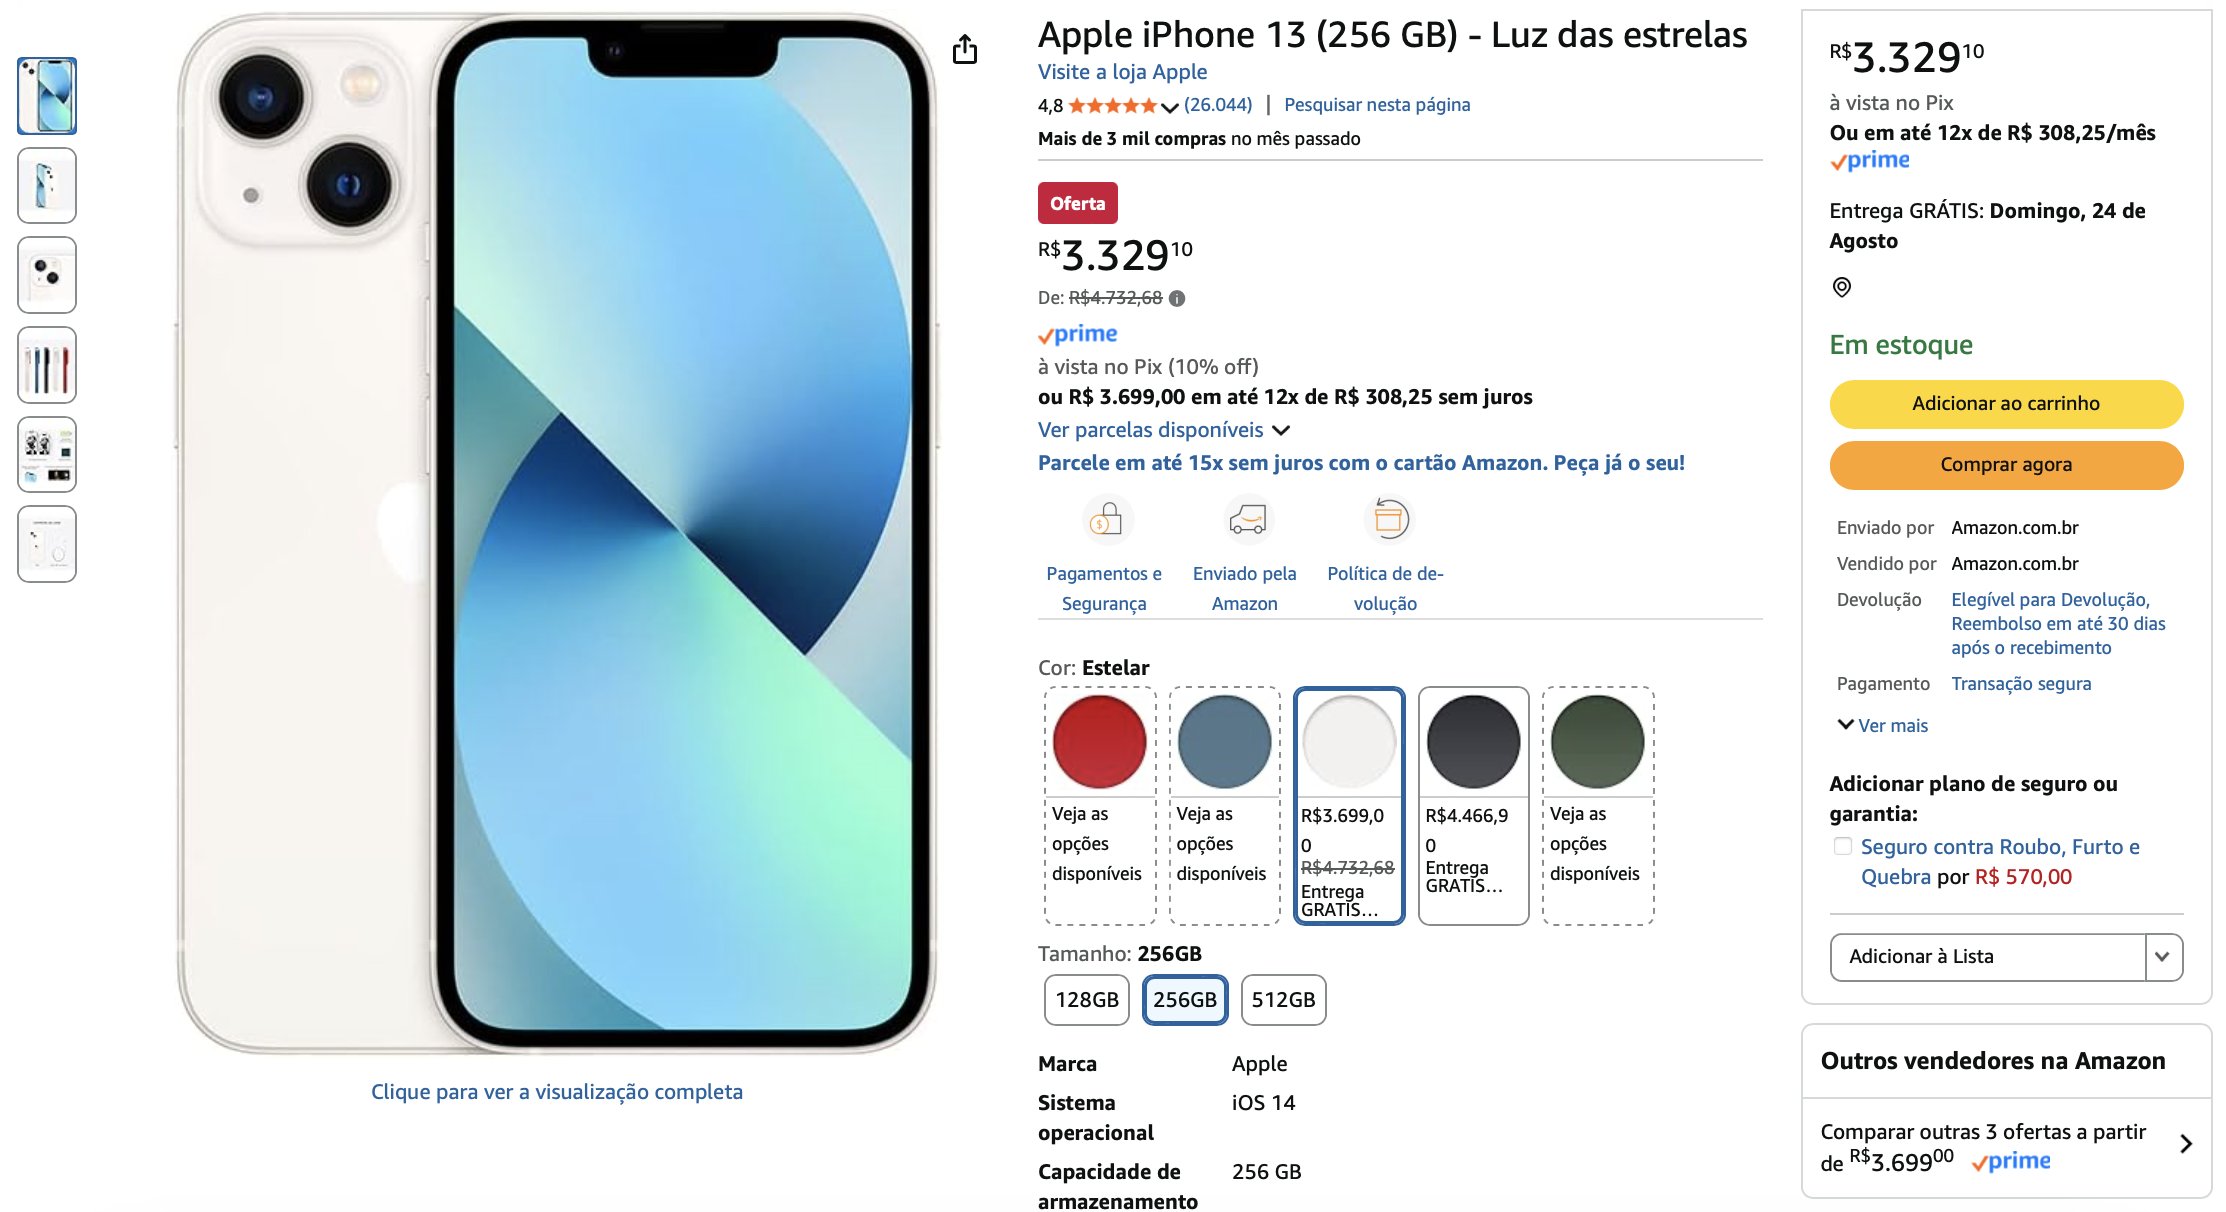This screenshot has width=2226, height=1212.
Task: Open the Adicionar à Lista dropdown arrow
Action: [2163, 957]
